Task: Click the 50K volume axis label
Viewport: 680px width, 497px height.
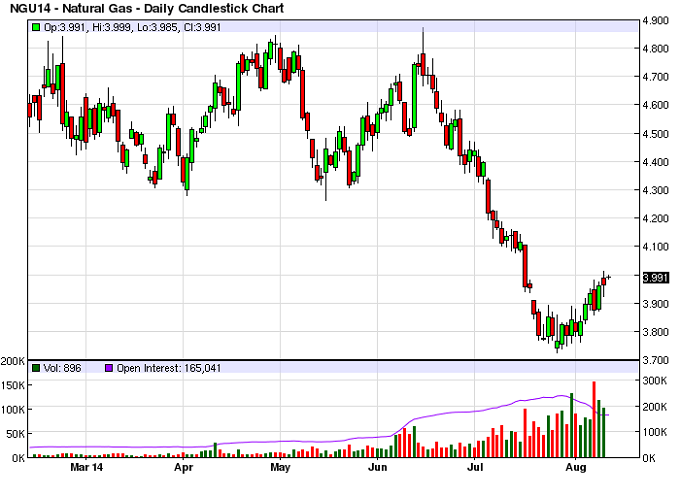Action: tap(15, 434)
